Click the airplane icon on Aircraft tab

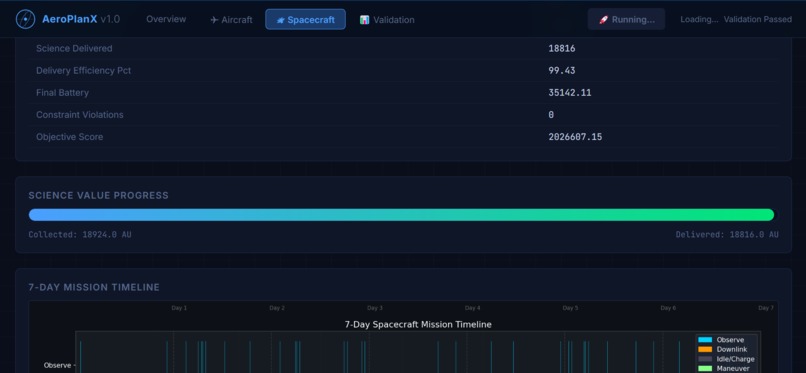click(214, 20)
